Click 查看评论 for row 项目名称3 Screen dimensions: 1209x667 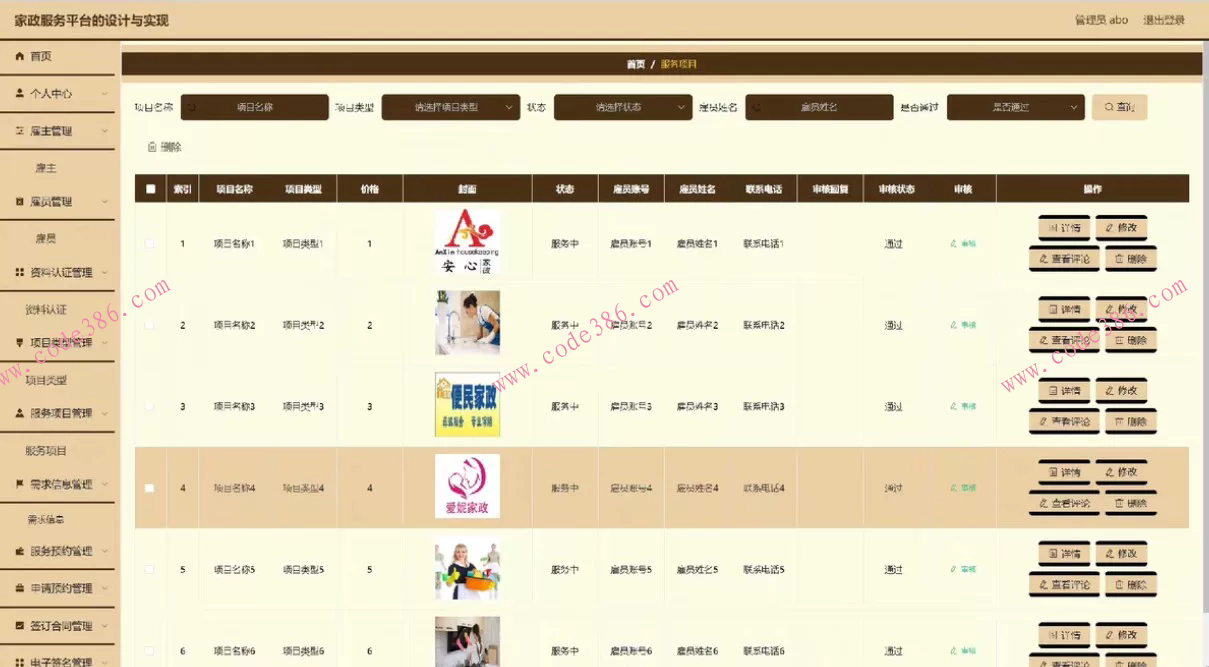pos(1064,421)
